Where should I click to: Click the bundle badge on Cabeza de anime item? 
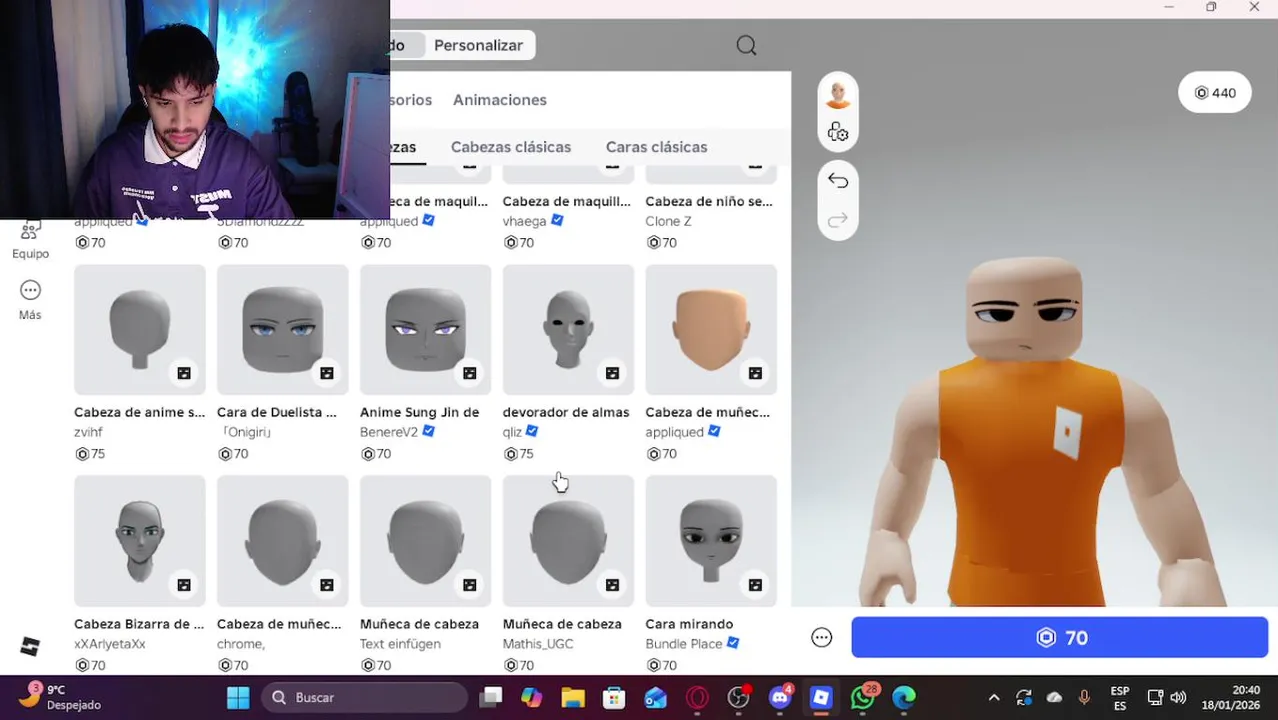coord(184,373)
